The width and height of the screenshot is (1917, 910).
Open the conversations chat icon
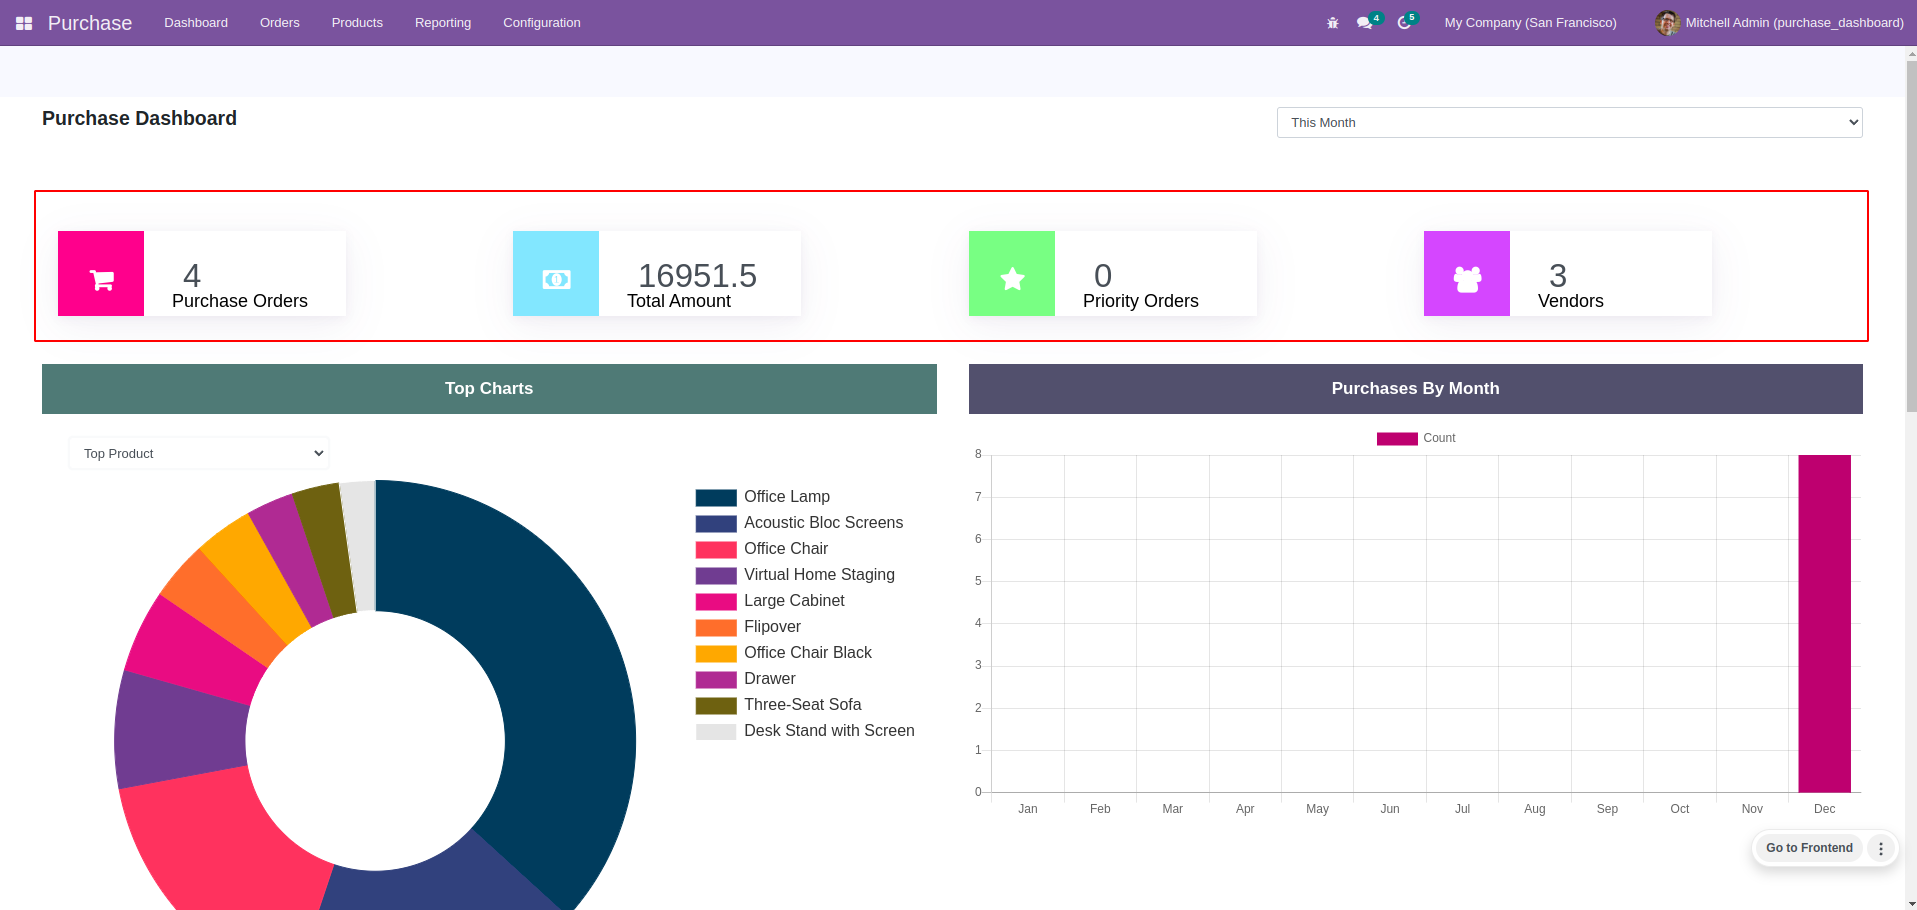click(x=1365, y=23)
